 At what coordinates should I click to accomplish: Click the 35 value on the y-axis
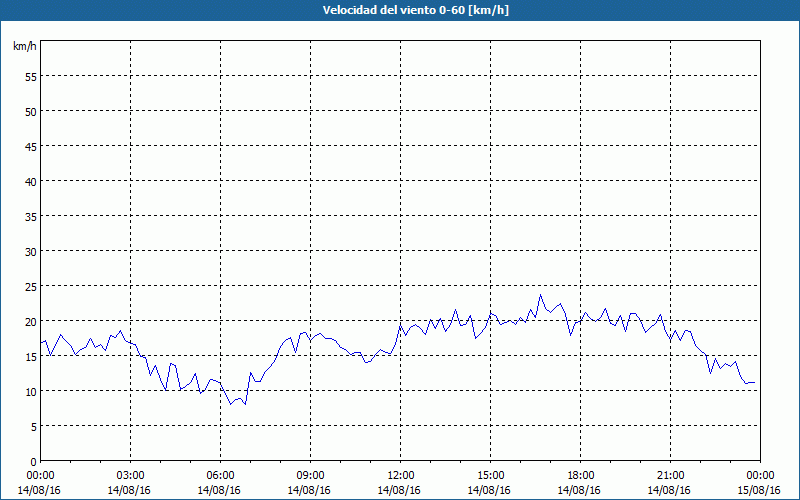click(x=31, y=216)
